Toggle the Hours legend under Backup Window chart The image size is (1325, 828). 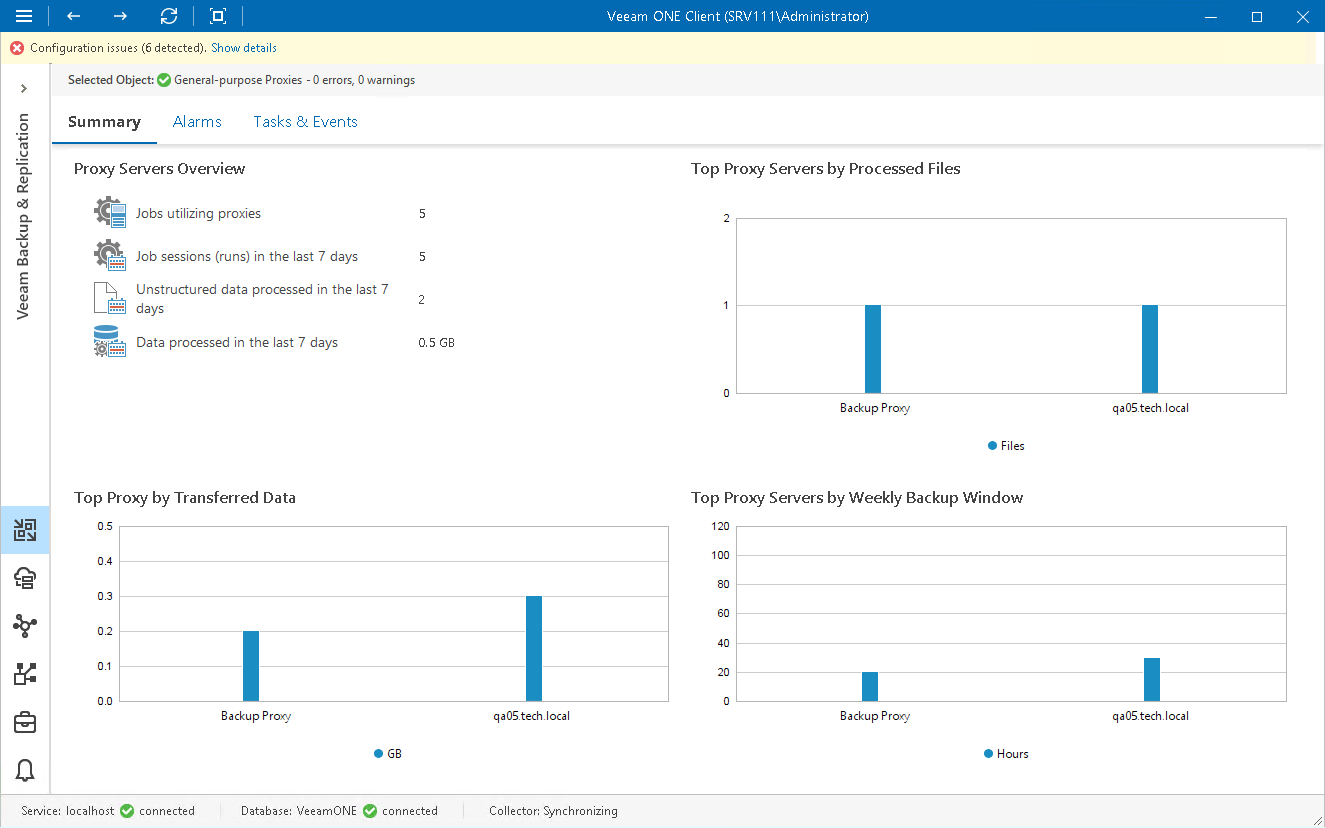coord(1005,753)
